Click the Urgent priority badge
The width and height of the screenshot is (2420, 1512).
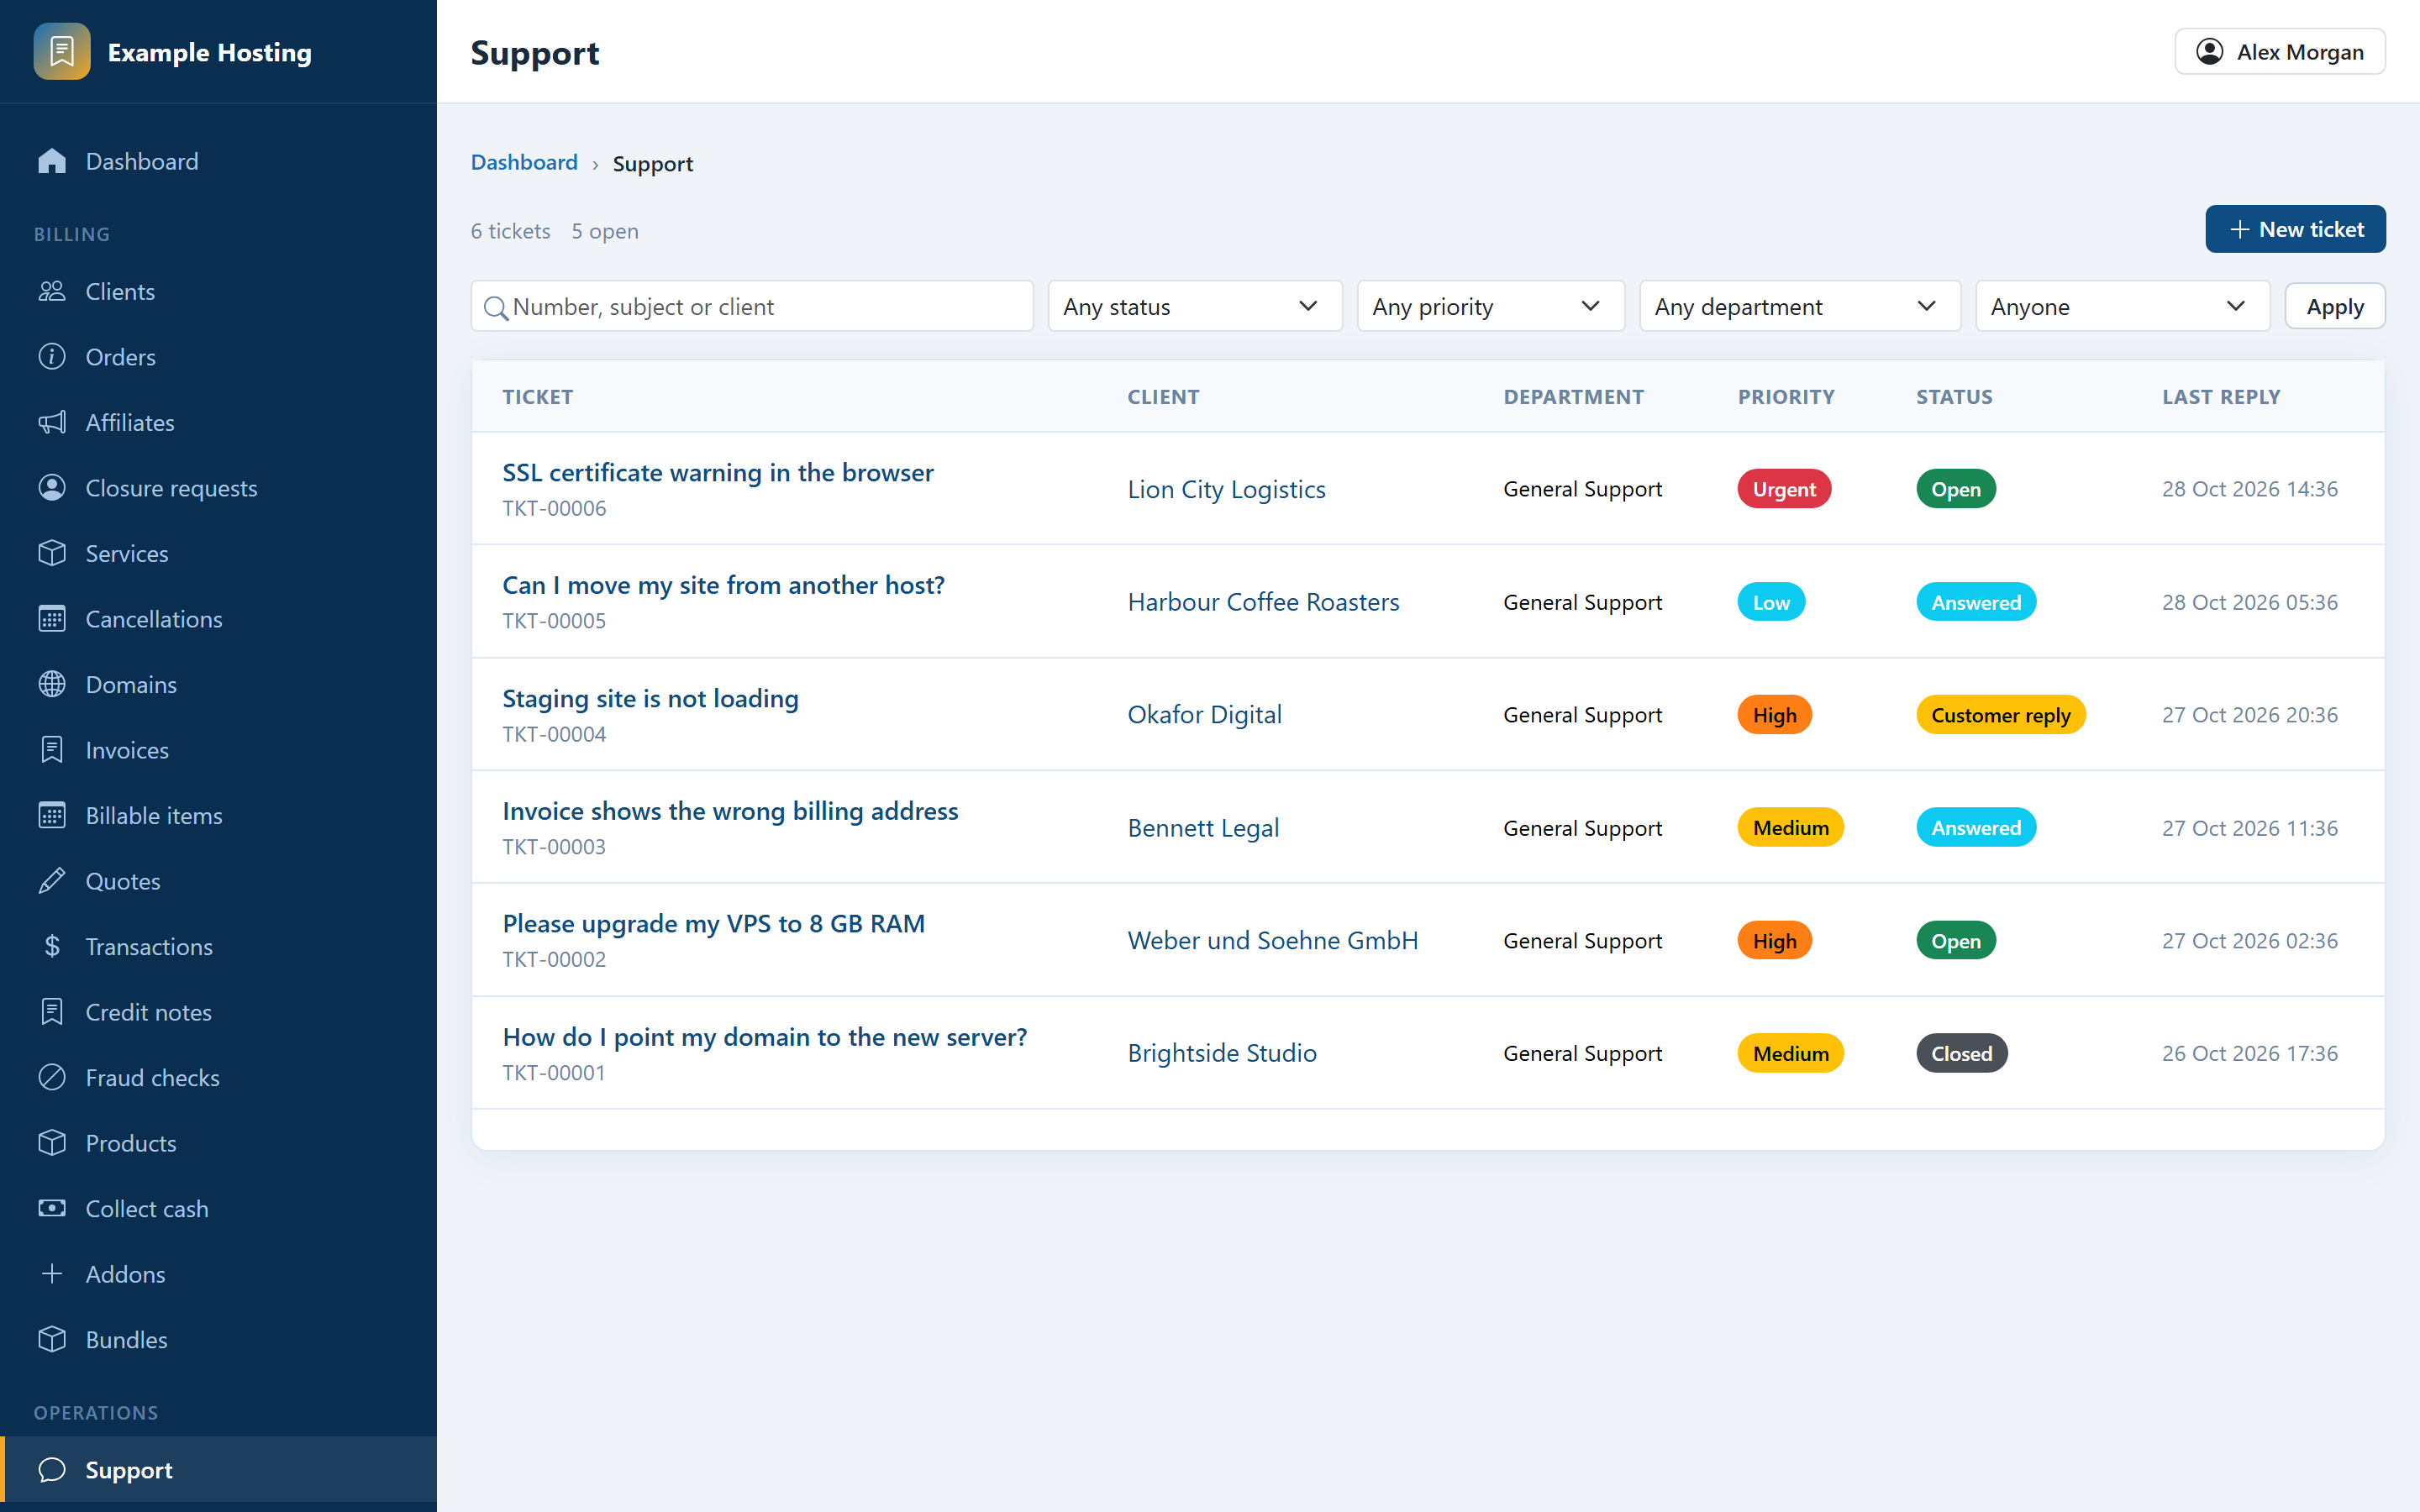[x=1784, y=489]
